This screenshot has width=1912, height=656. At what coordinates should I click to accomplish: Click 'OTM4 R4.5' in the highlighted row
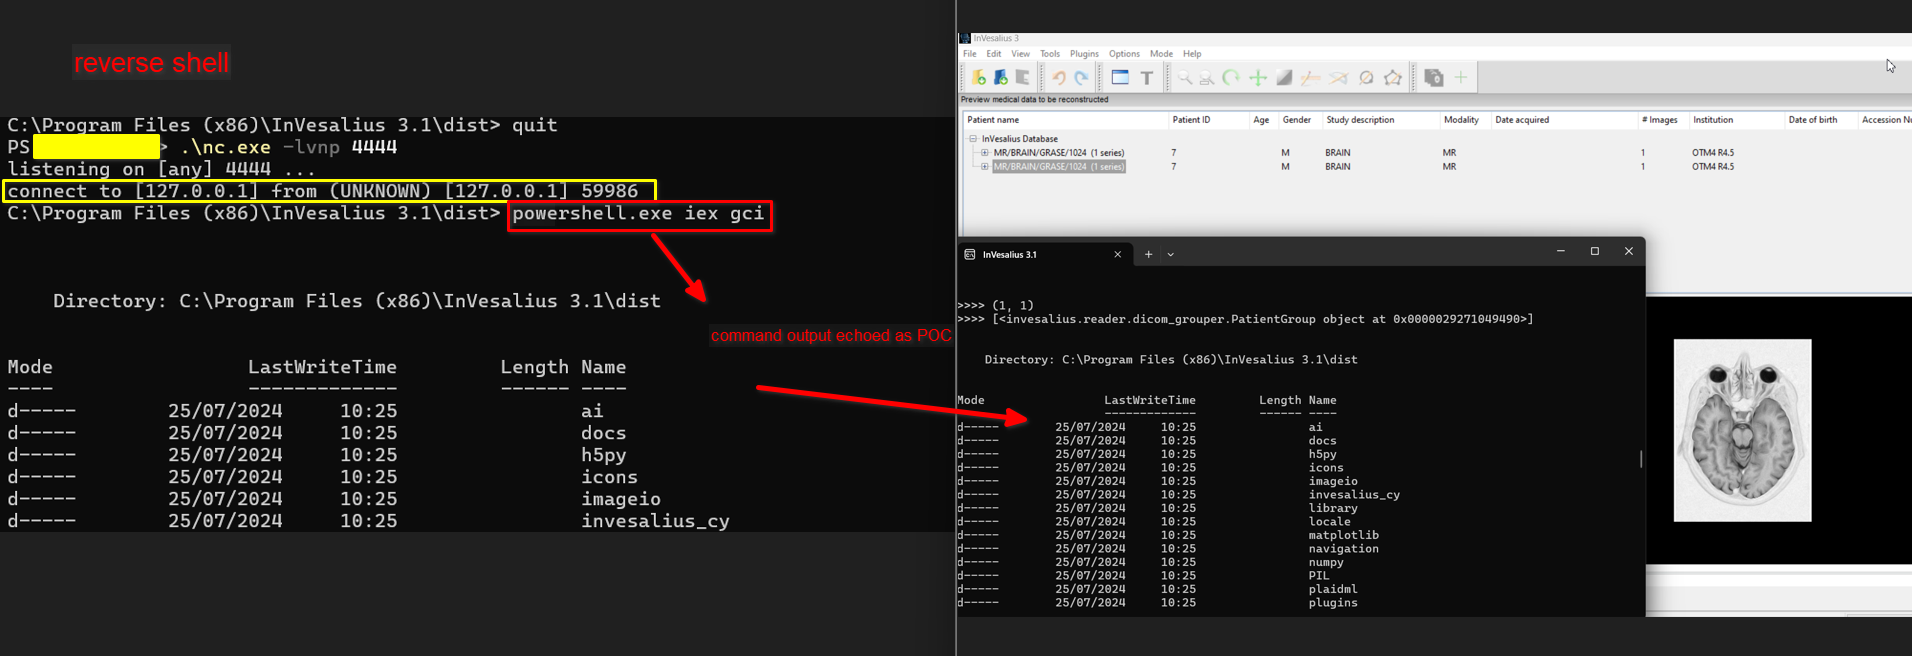click(x=1713, y=167)
